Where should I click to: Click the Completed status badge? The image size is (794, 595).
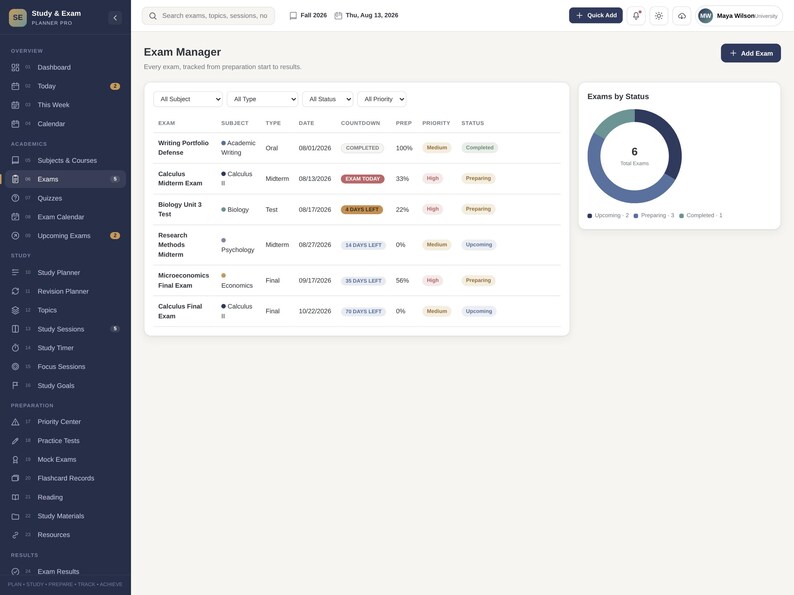pyautogui.click(x=480, y=148)
